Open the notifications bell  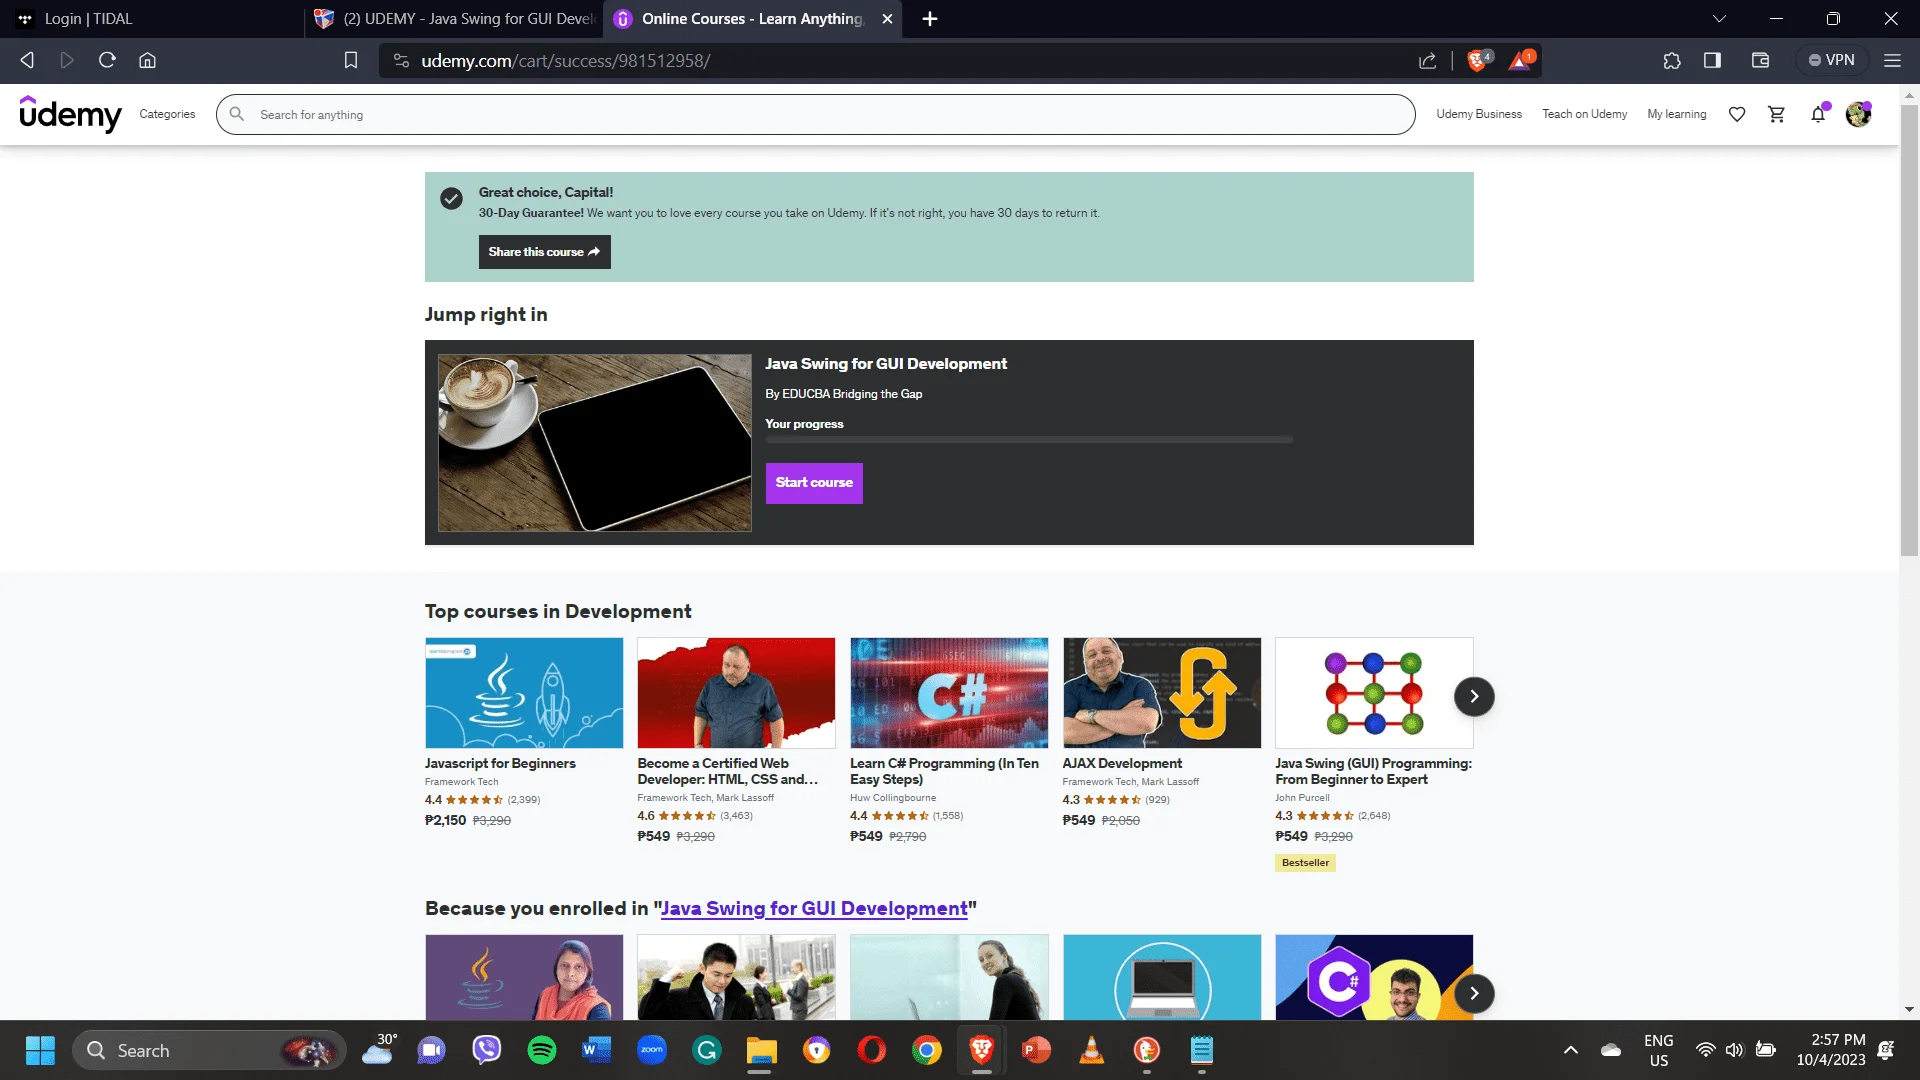pos(1818,115)
